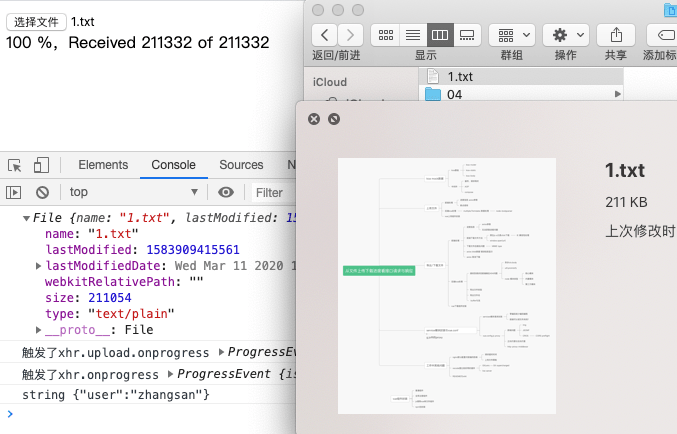Click the 选择文件 choose file button
This screenshot has width=677, height=434.
click(x=36, y=22)
